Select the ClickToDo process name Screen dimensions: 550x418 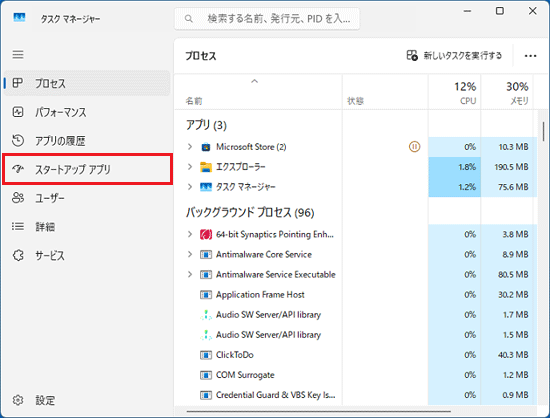click(235, 355)
